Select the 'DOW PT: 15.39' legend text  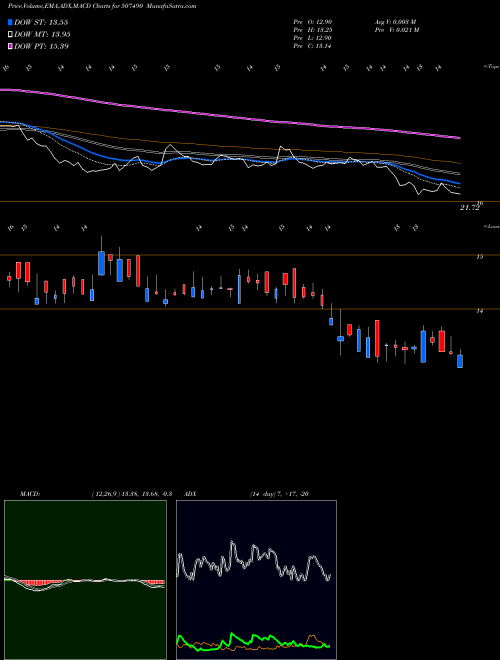point(41,46)
